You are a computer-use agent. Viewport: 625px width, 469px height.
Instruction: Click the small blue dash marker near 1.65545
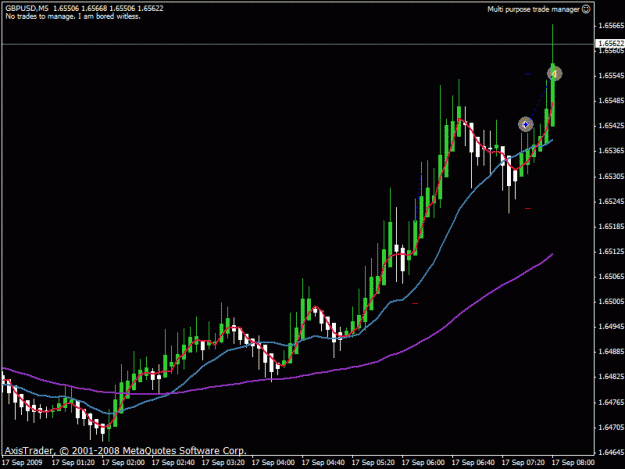528,74
